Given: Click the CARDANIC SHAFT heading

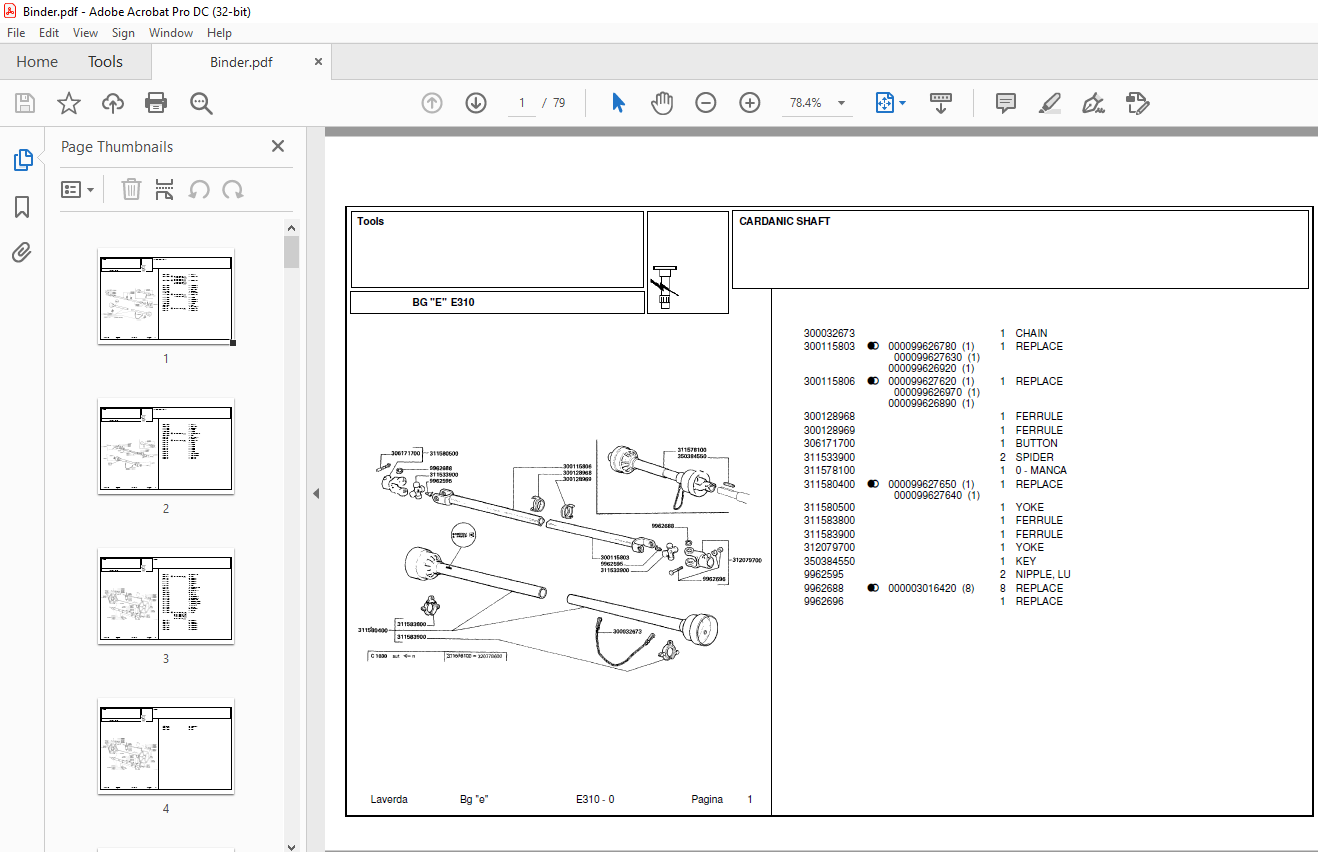Looking at the screenshot, I should 785,222.
